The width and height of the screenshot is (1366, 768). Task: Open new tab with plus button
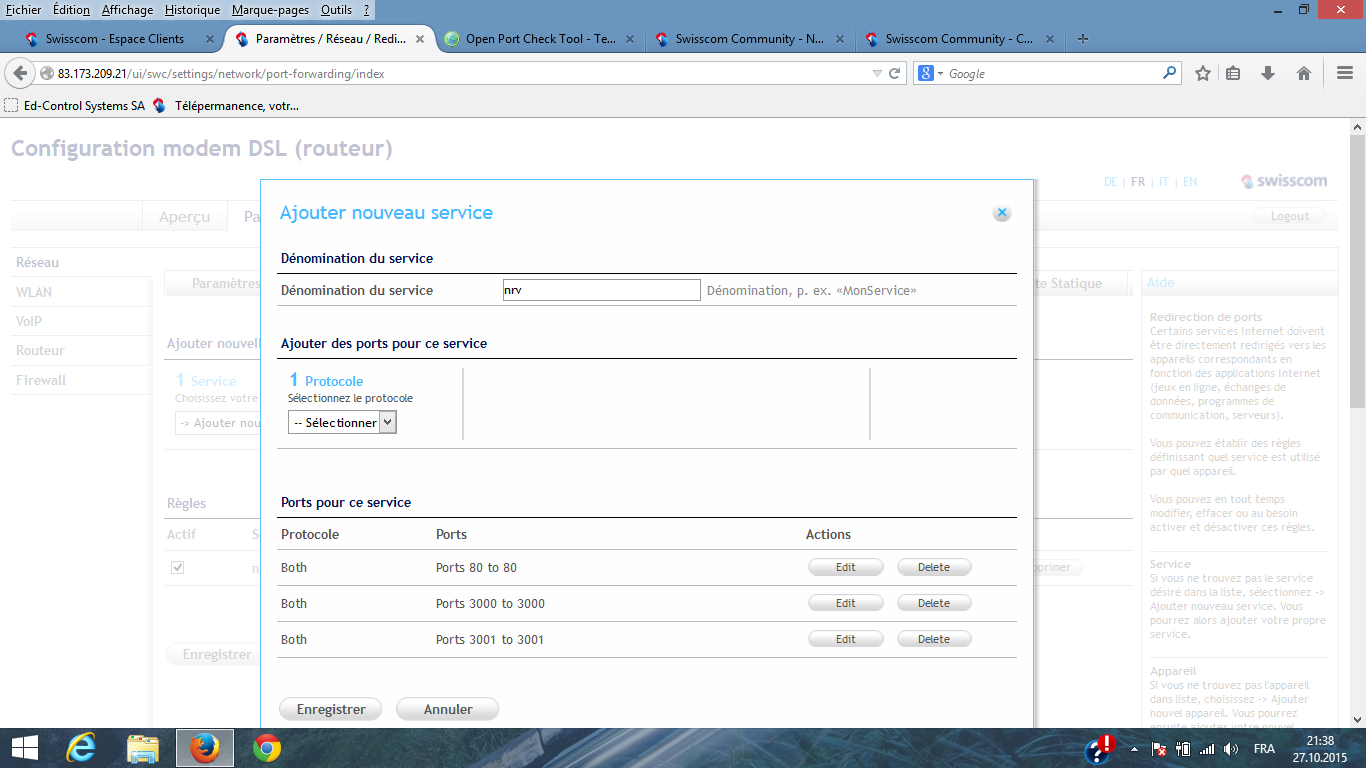click(x=1082, y=39)
